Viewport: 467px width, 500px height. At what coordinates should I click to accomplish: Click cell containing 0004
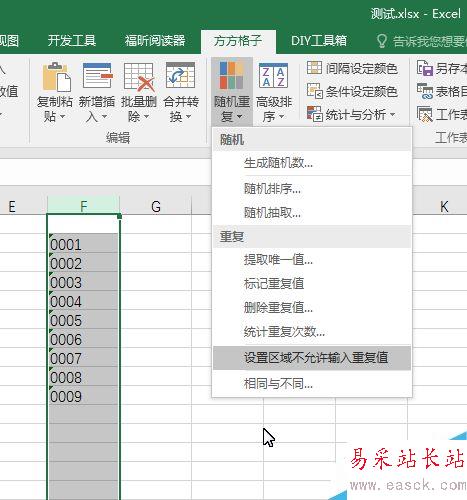point(83,300)
